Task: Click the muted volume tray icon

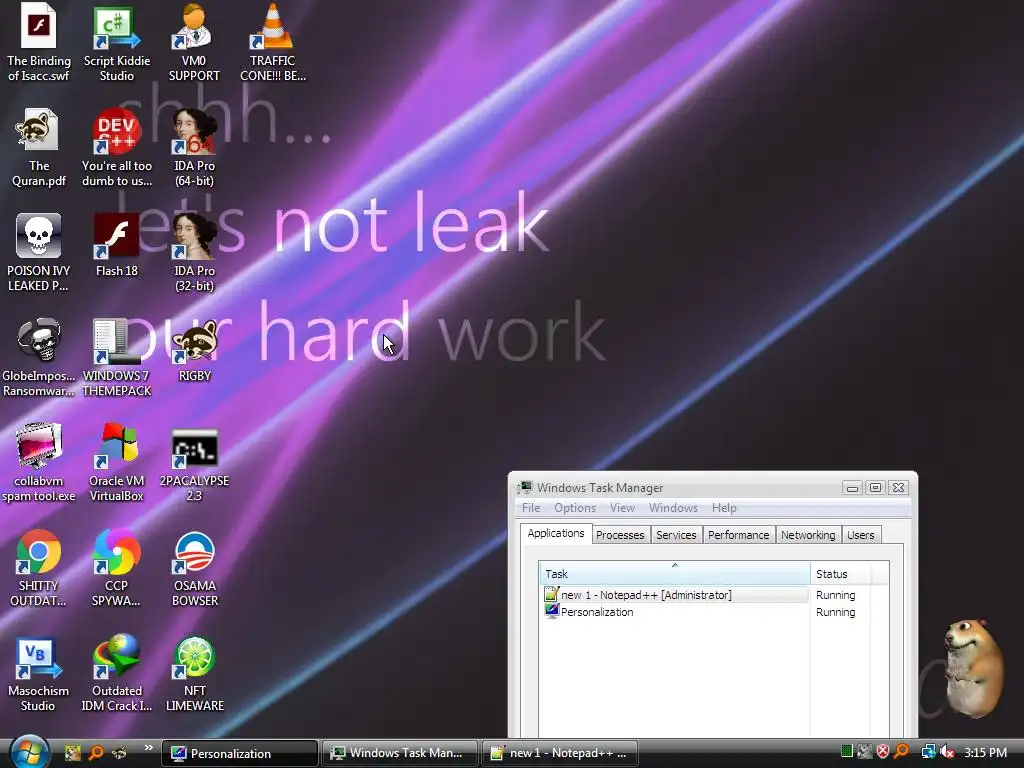Action: tap(947, 752)
